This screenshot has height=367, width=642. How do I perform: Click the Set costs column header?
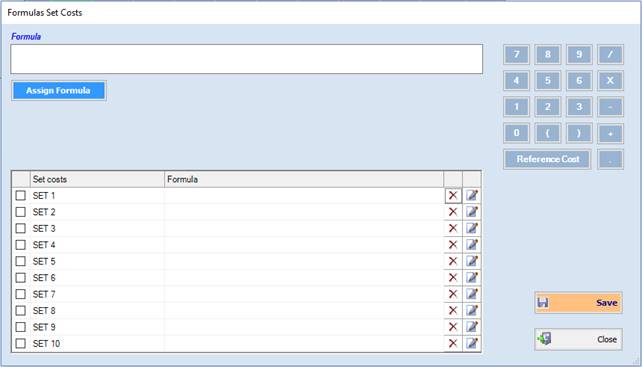coord(97,179)
